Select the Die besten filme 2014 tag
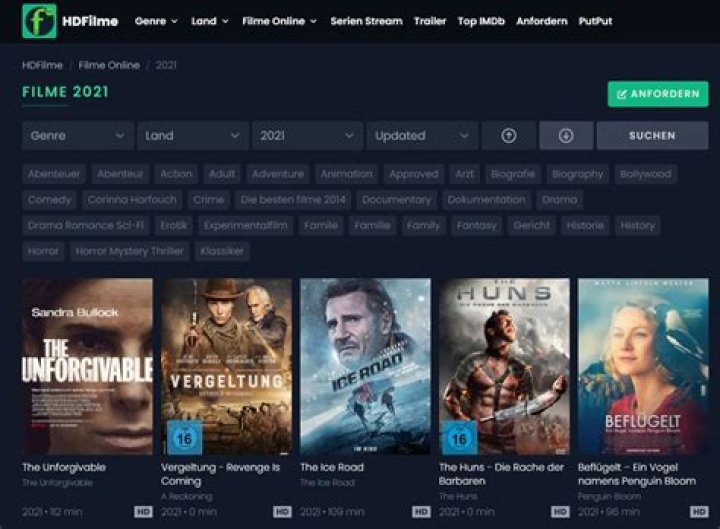Viewport: 720px width, 529px height. (x=293, y=200)
